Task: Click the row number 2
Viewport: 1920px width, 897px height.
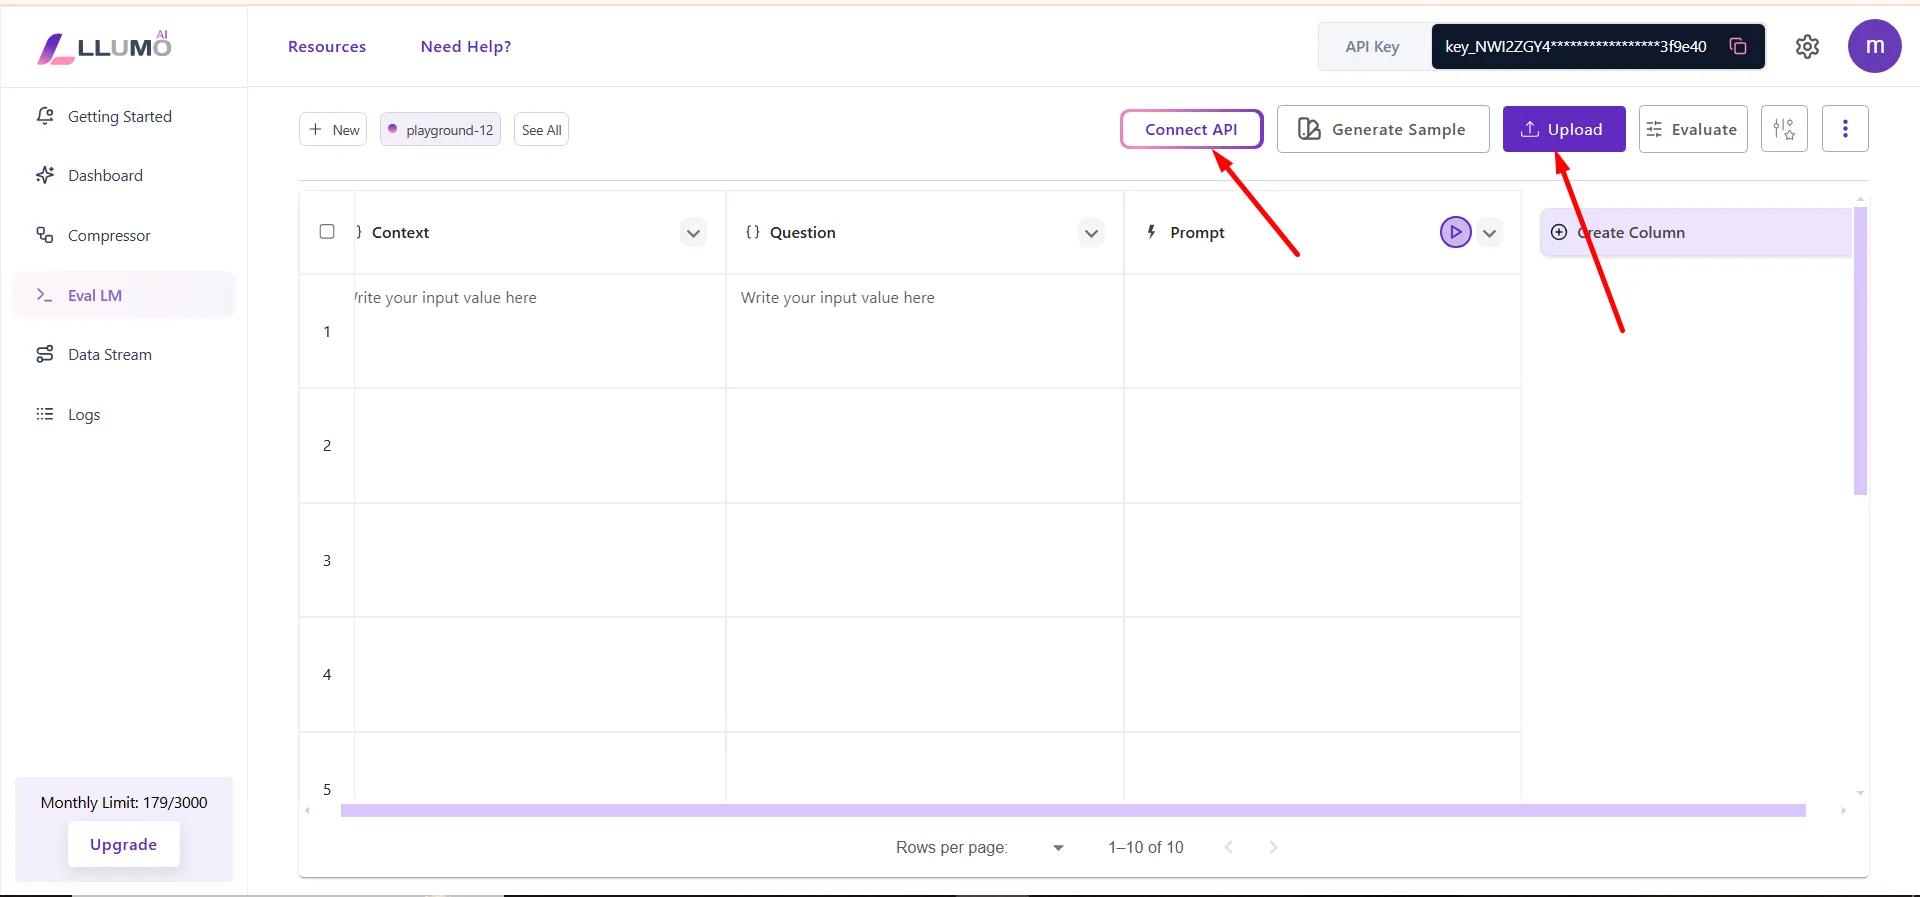Action: click(x=327, y=445)
